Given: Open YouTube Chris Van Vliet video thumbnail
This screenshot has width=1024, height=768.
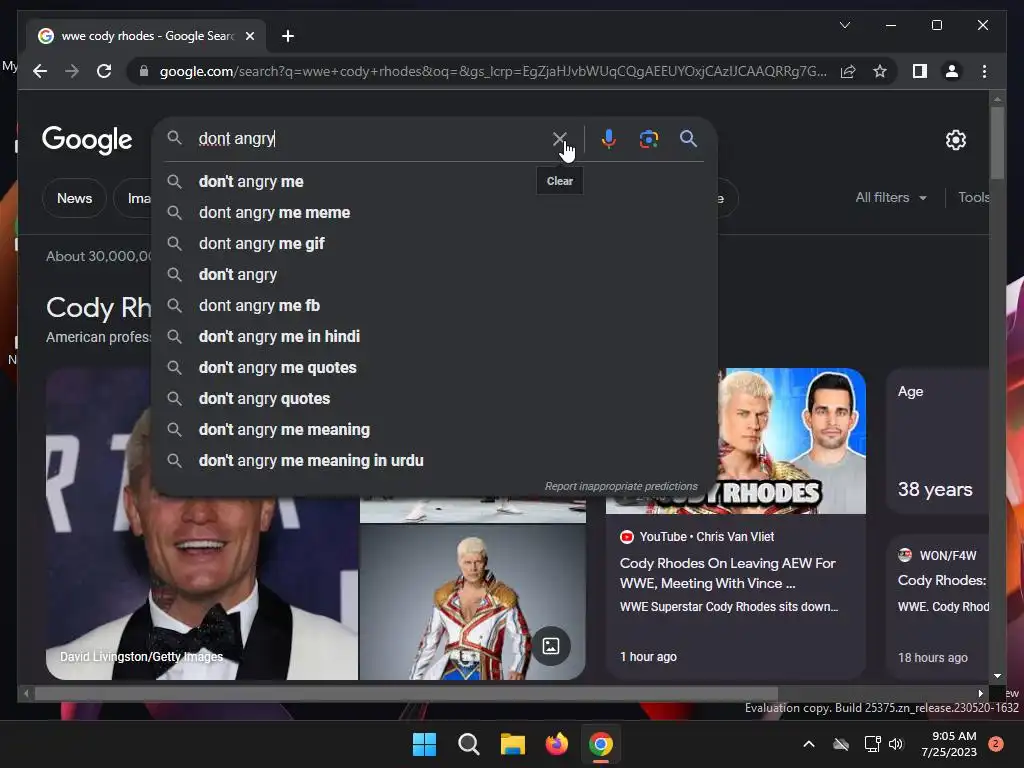Looking at the screenshot, I should tap(792, 441).
